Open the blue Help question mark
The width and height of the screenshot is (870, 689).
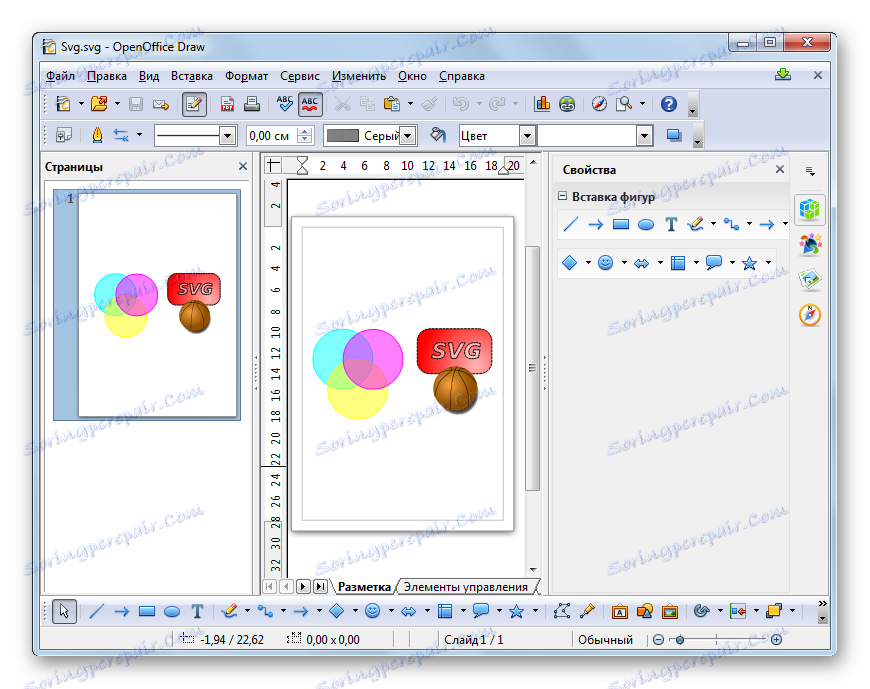pyautogui.click(x=669, y=104)
